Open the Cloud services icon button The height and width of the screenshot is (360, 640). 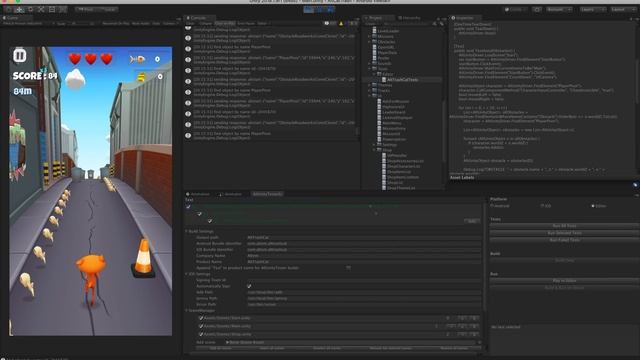click(537, 9)
